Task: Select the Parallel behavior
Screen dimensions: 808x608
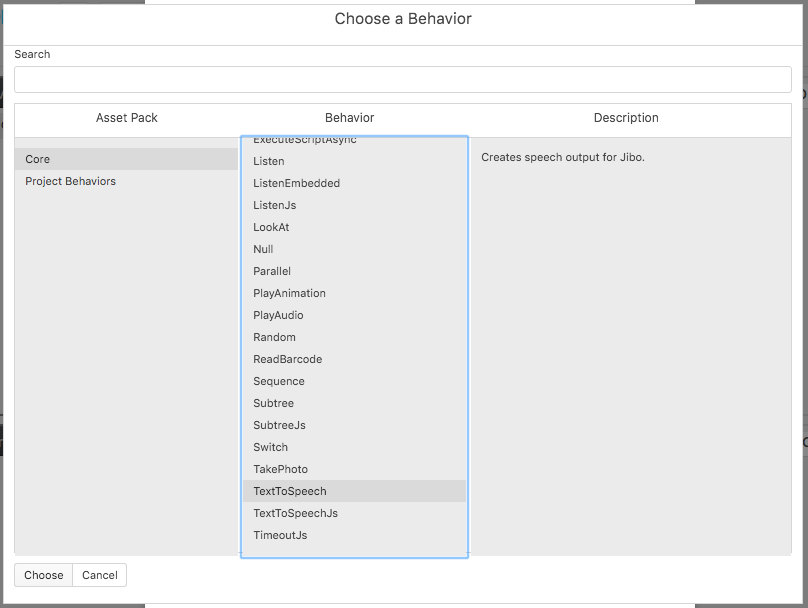Action: click(272, 271)
